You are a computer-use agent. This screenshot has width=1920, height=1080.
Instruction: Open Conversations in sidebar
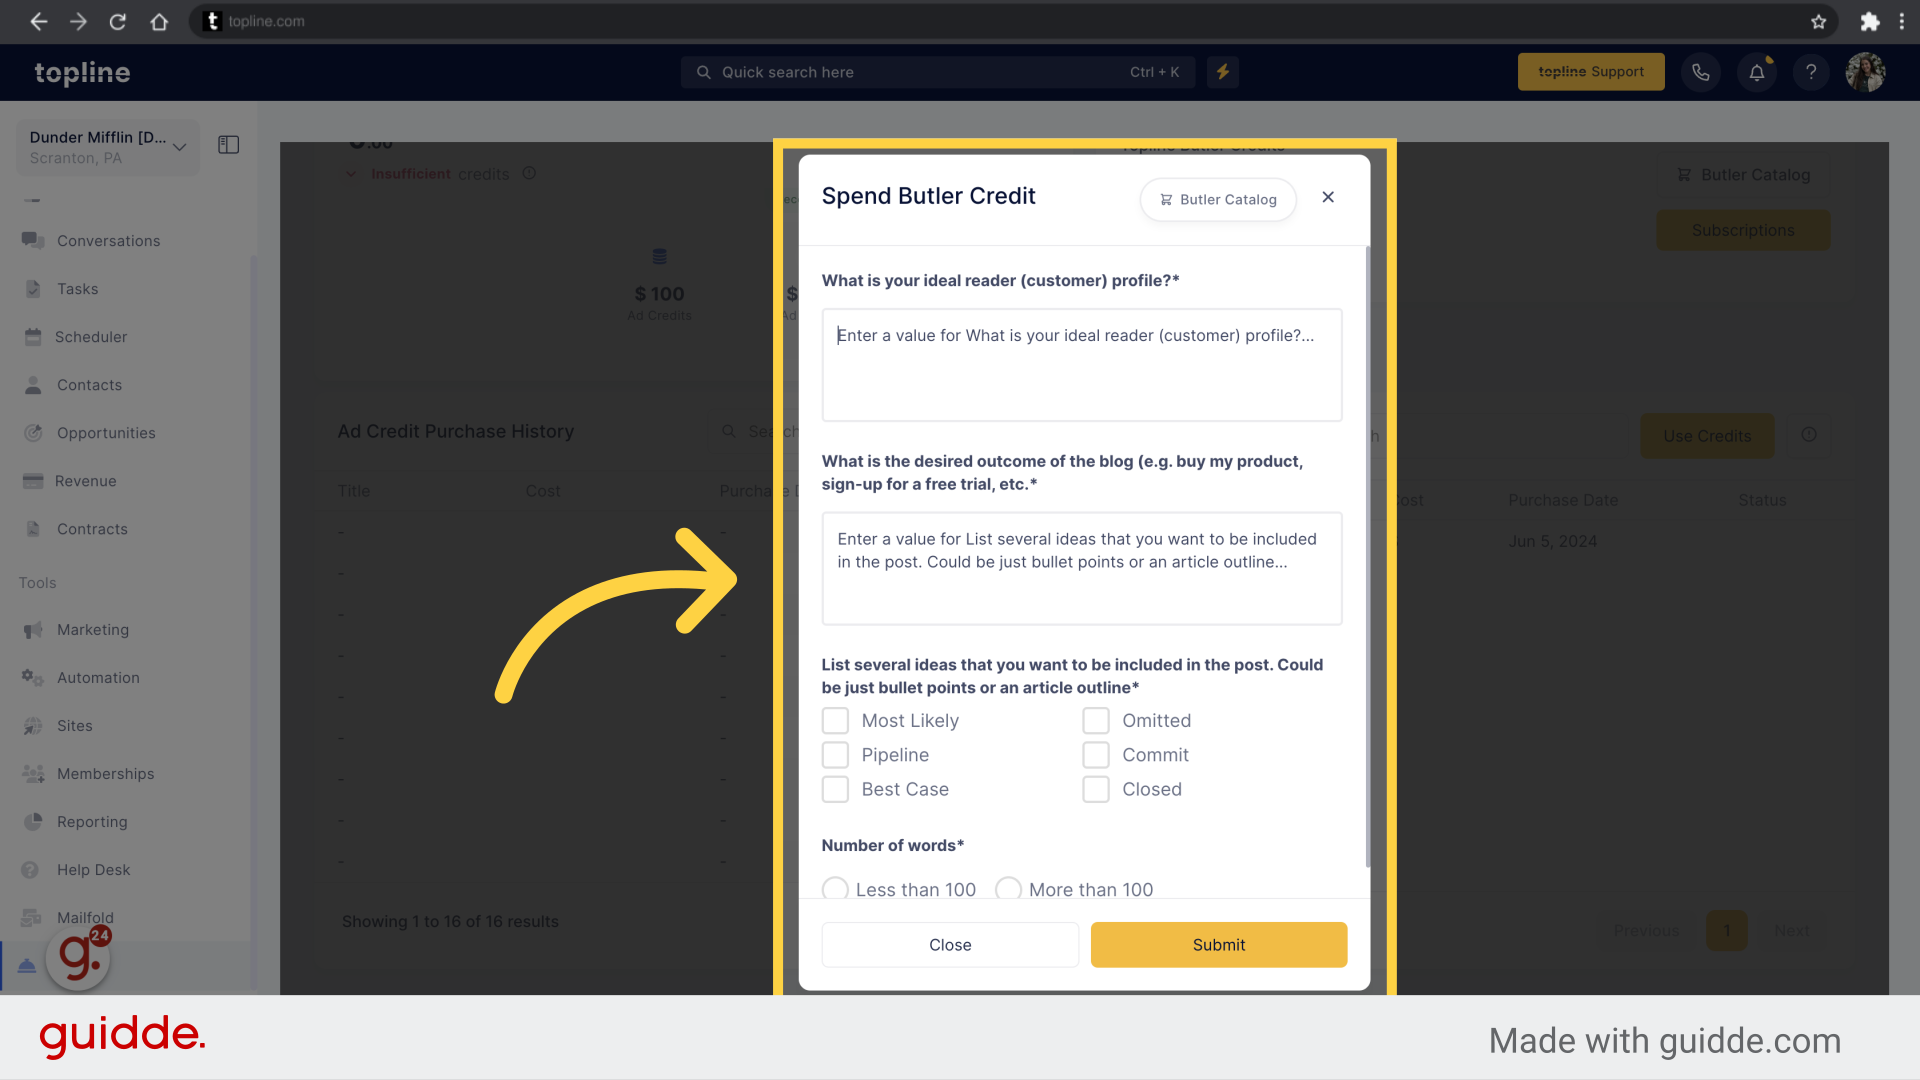[x=108, y=240]
